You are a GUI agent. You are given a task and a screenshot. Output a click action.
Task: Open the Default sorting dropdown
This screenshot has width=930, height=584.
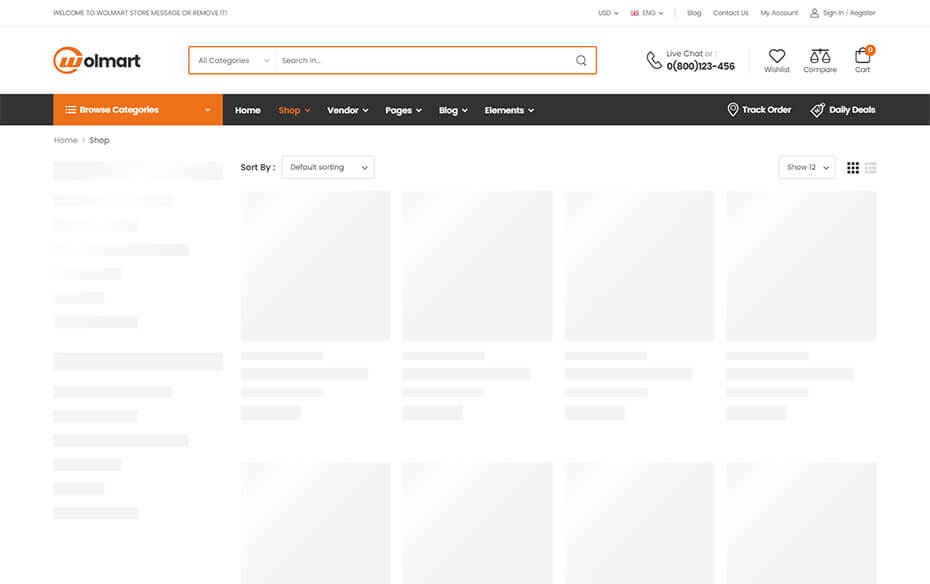coord(328,167)
